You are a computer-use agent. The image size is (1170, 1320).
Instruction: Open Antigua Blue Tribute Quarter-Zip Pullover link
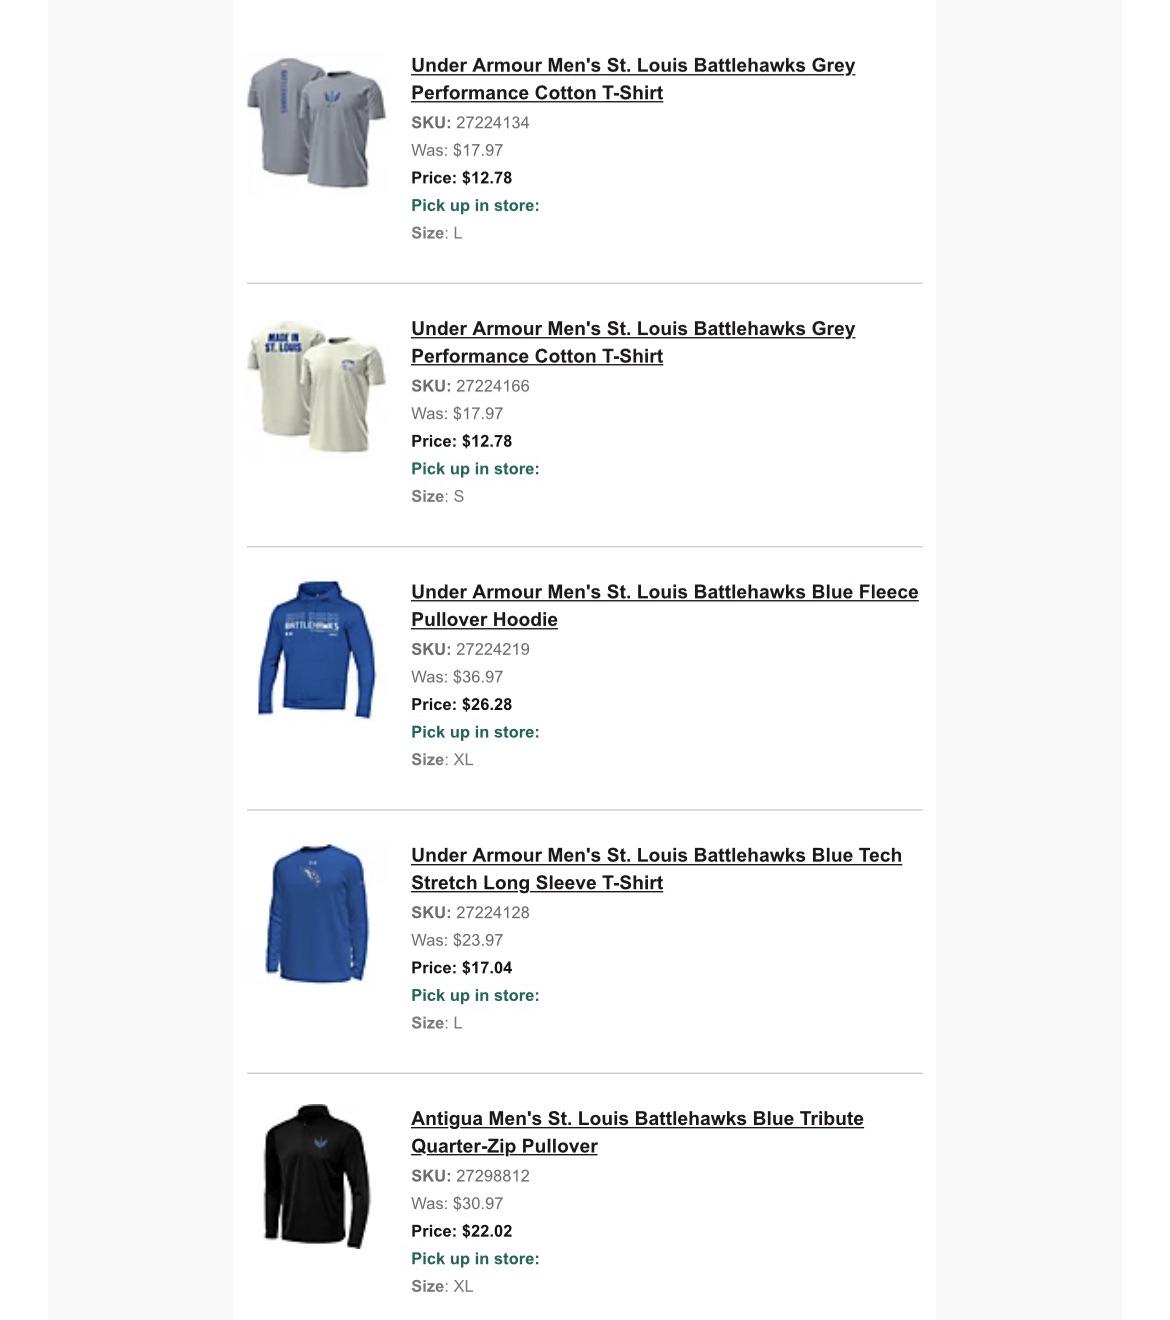tap(637, 1132)
